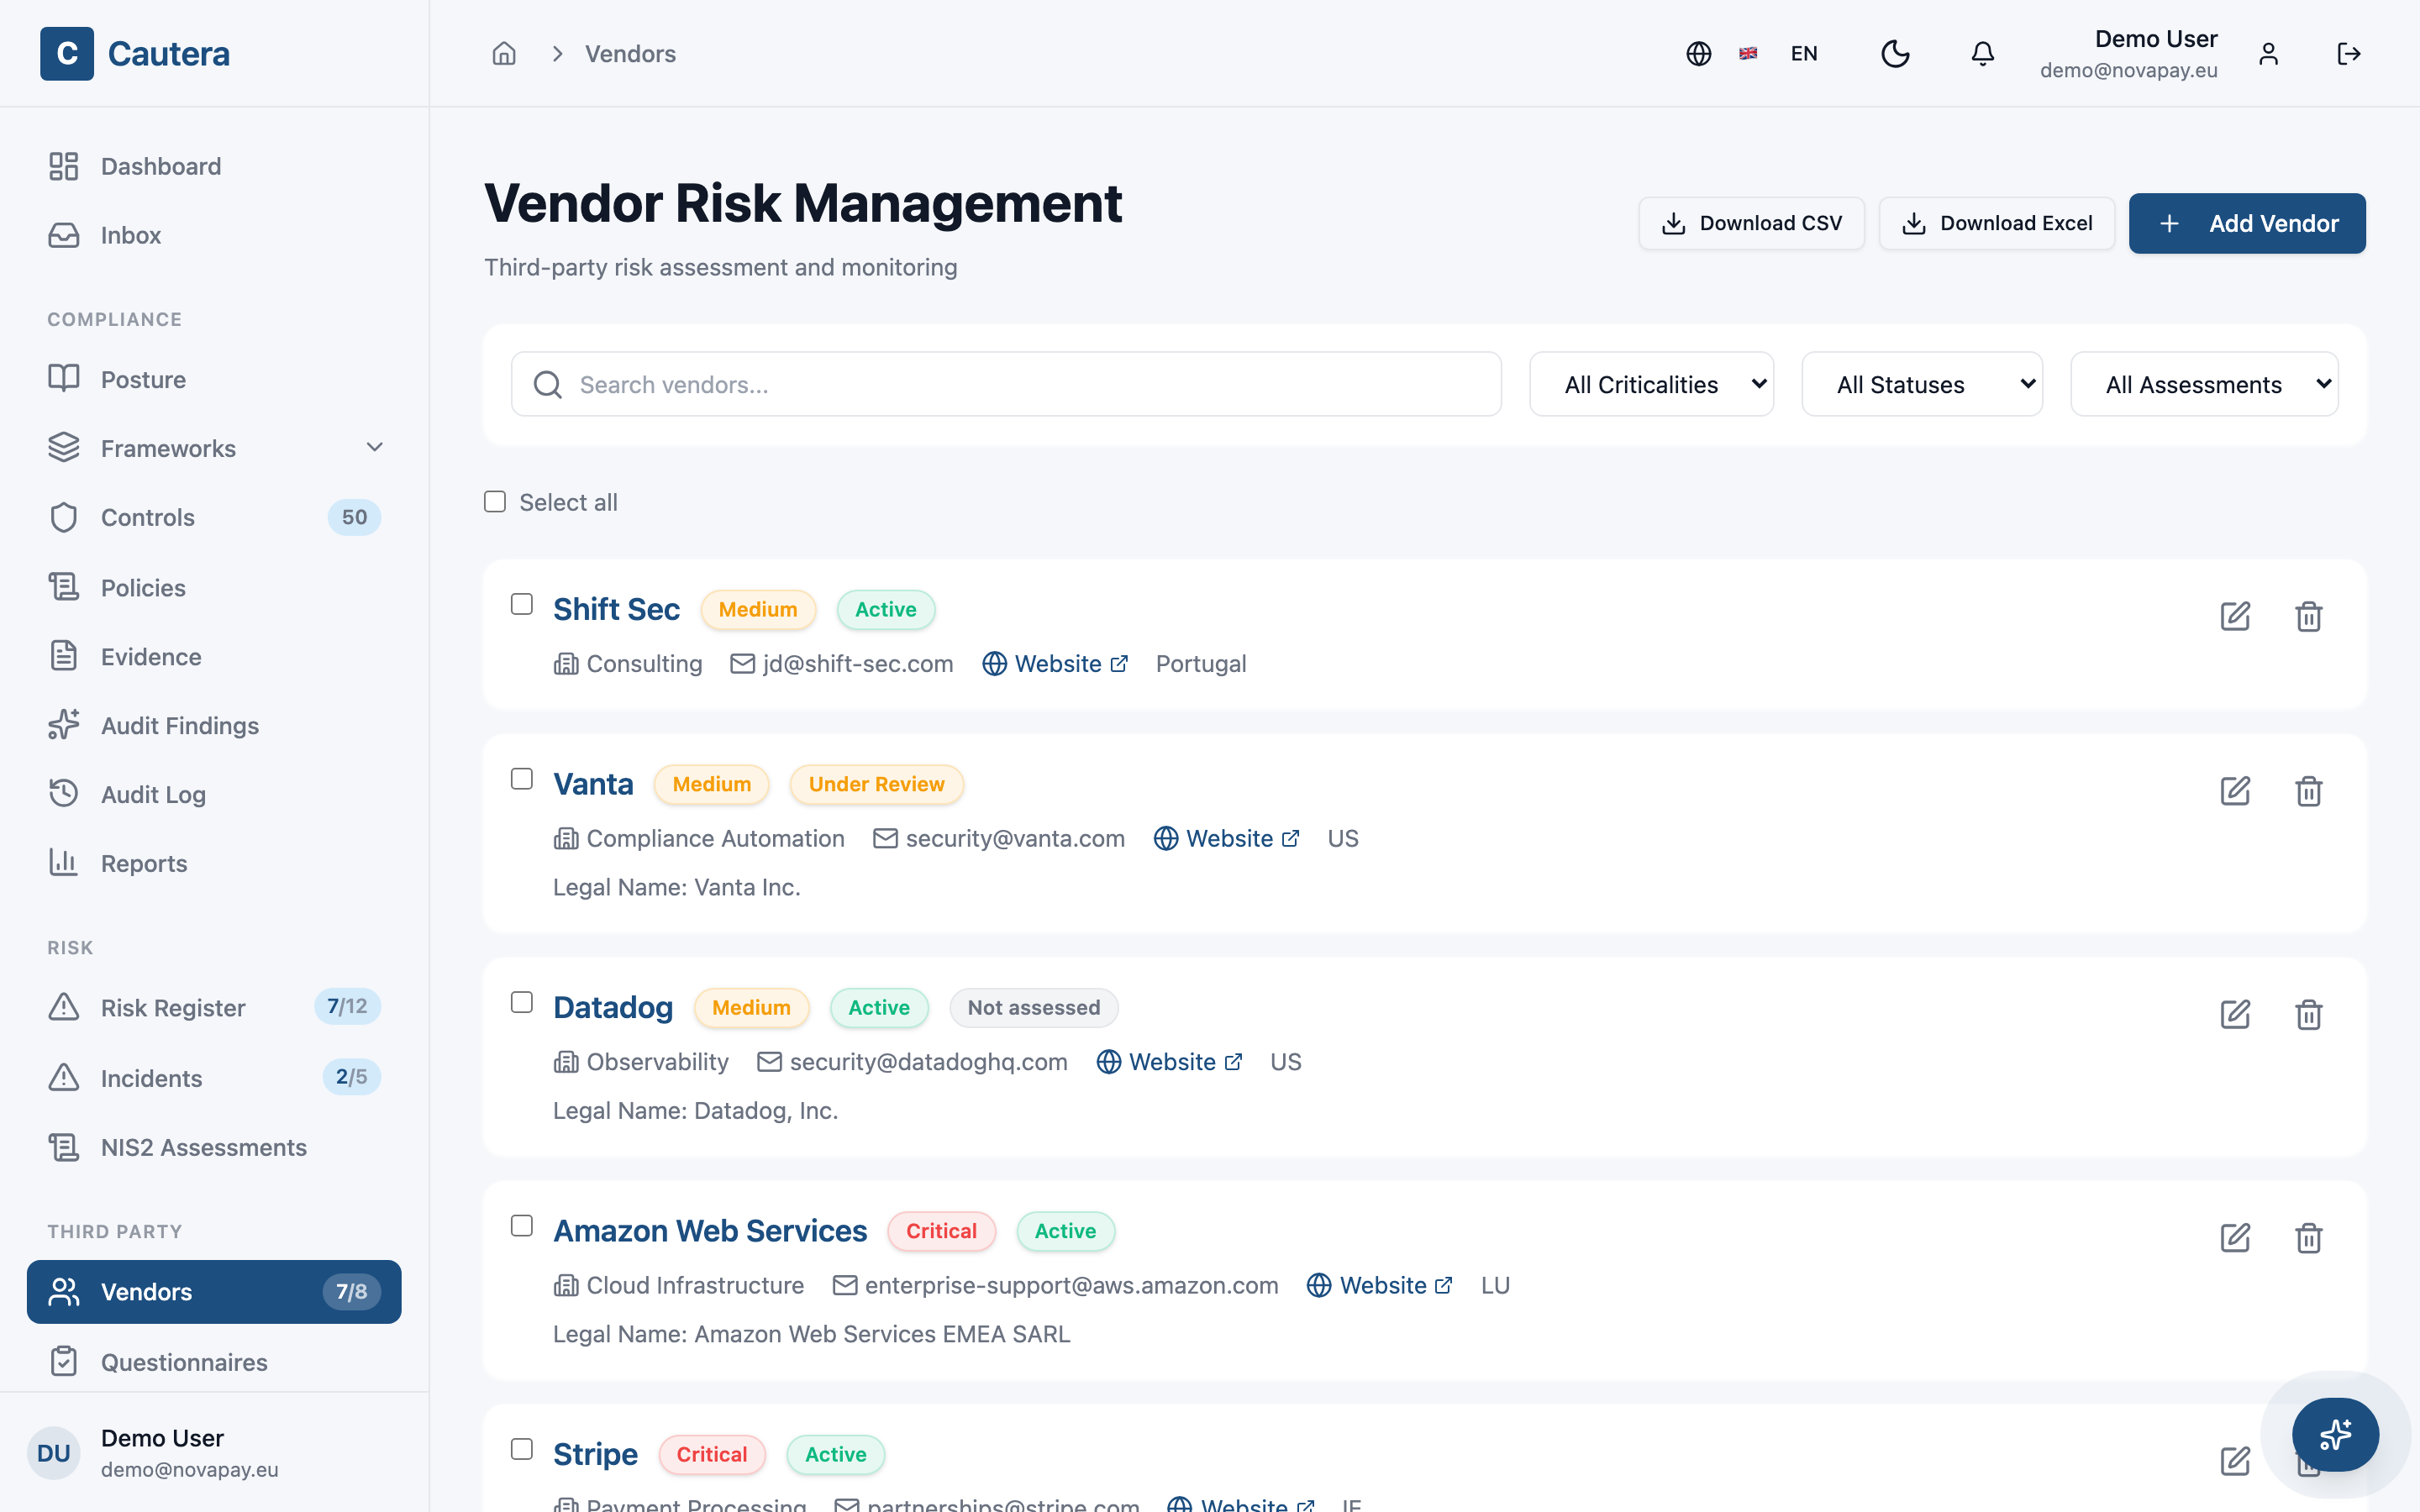This screenshot has height=1512, width=2420.
Task: Edit the Vanta vendor
Action: (x=2235, y=791)
